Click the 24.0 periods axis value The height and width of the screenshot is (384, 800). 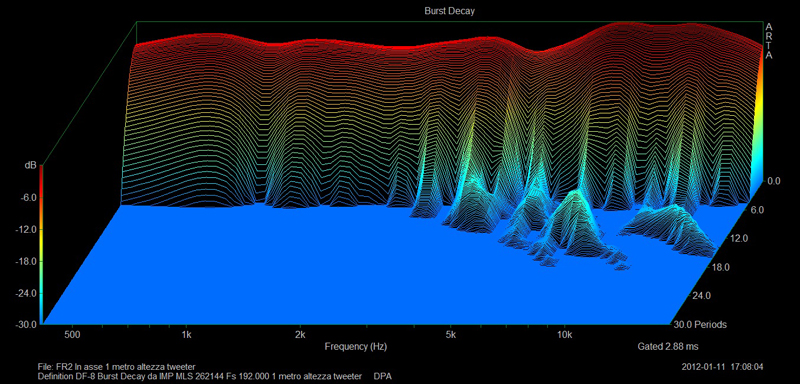pos(702,295)
